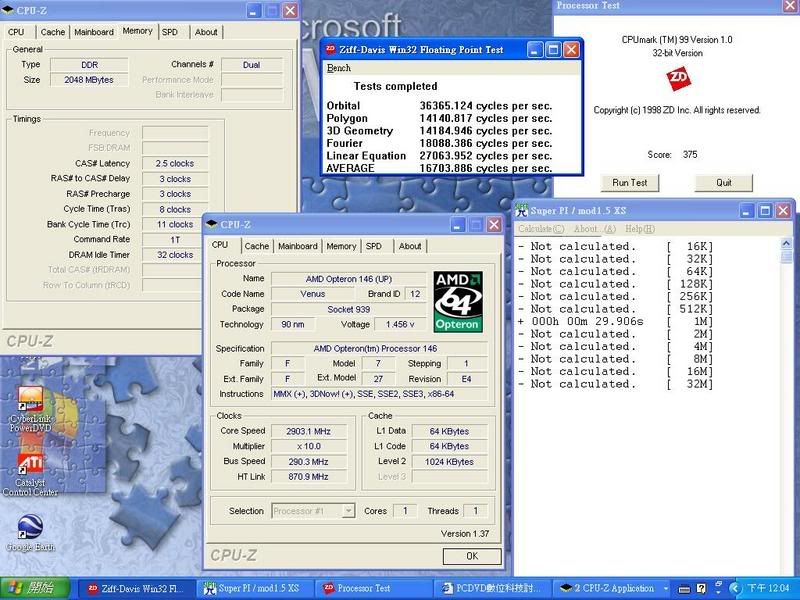The width and height of the screenshot is (800, 600).
Task: Click Quit in Processor Test
Action: pyautogui.click(x=723, y=183)
